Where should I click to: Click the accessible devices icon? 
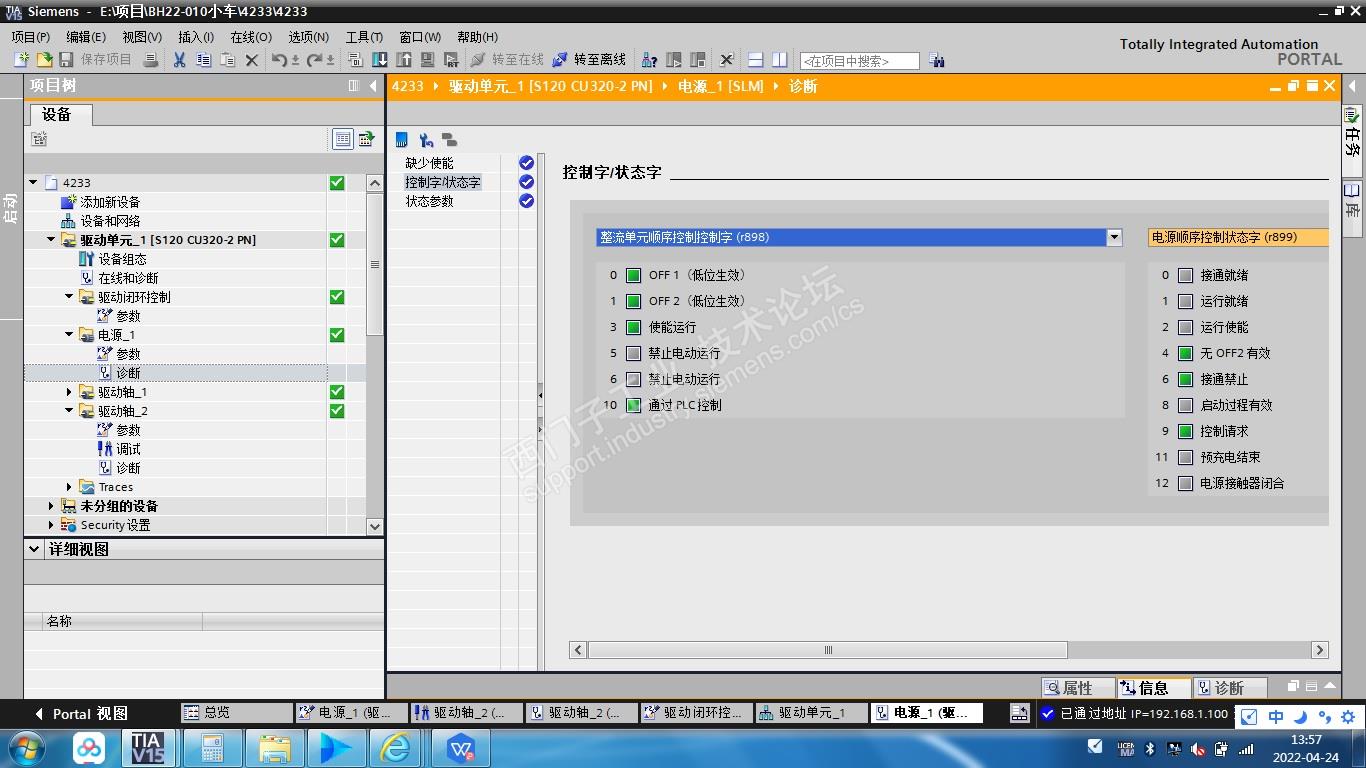click(649, 60)
